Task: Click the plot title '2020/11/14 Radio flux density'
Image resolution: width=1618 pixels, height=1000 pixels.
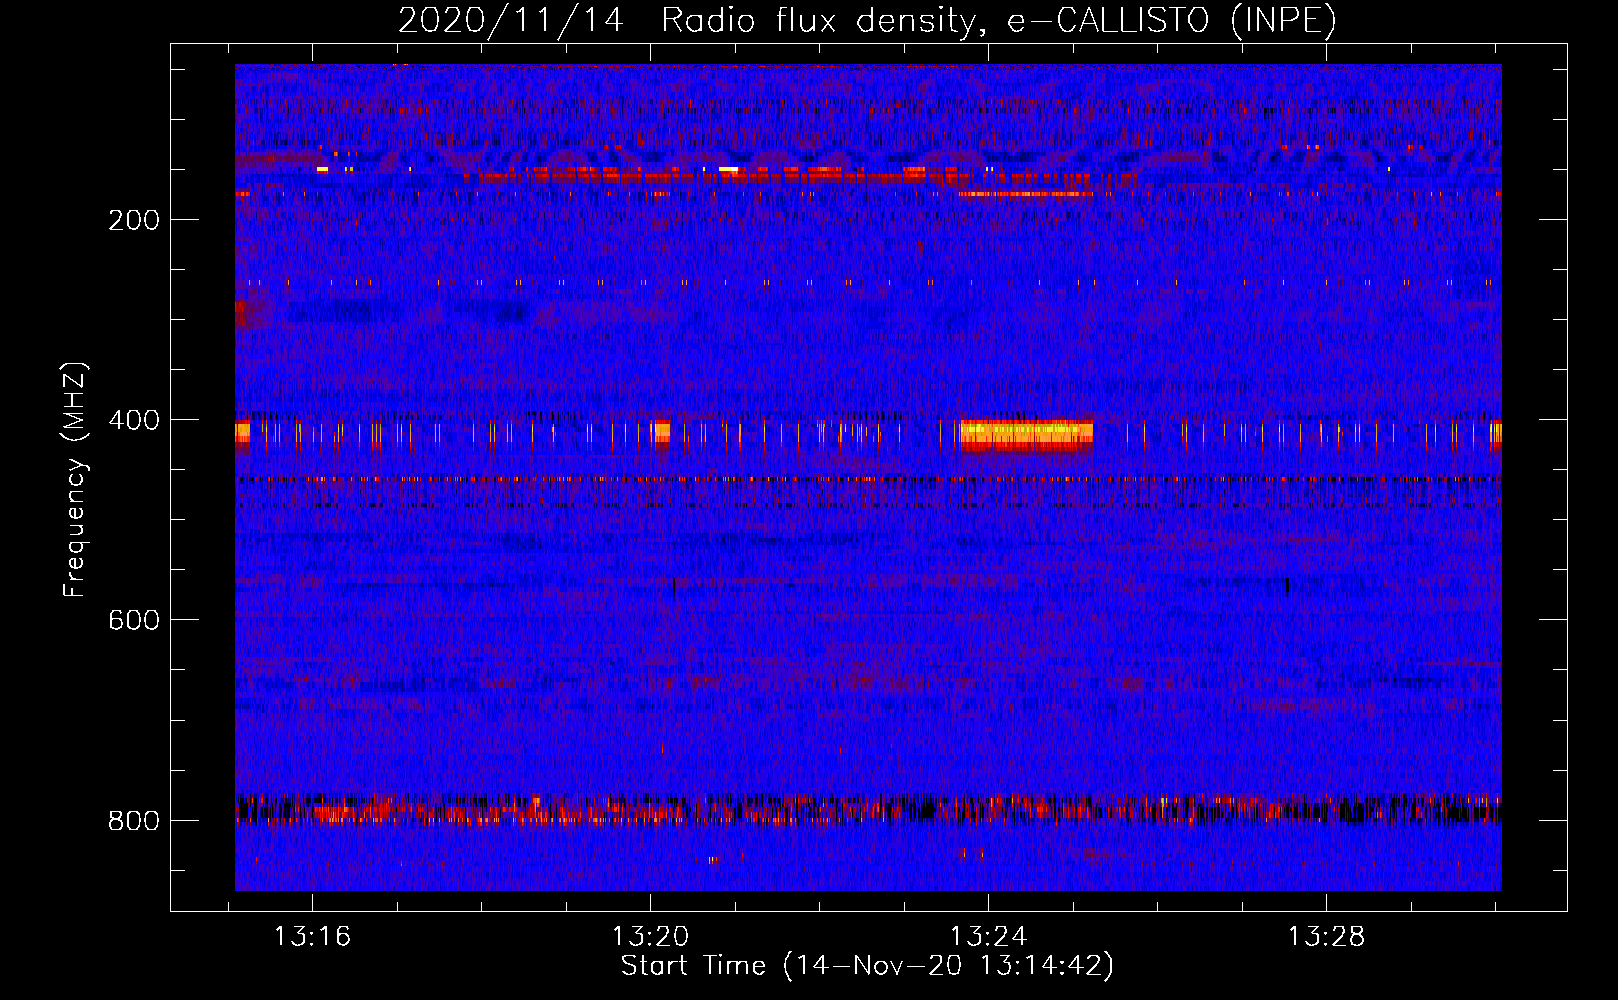Action: coord(867,20)
